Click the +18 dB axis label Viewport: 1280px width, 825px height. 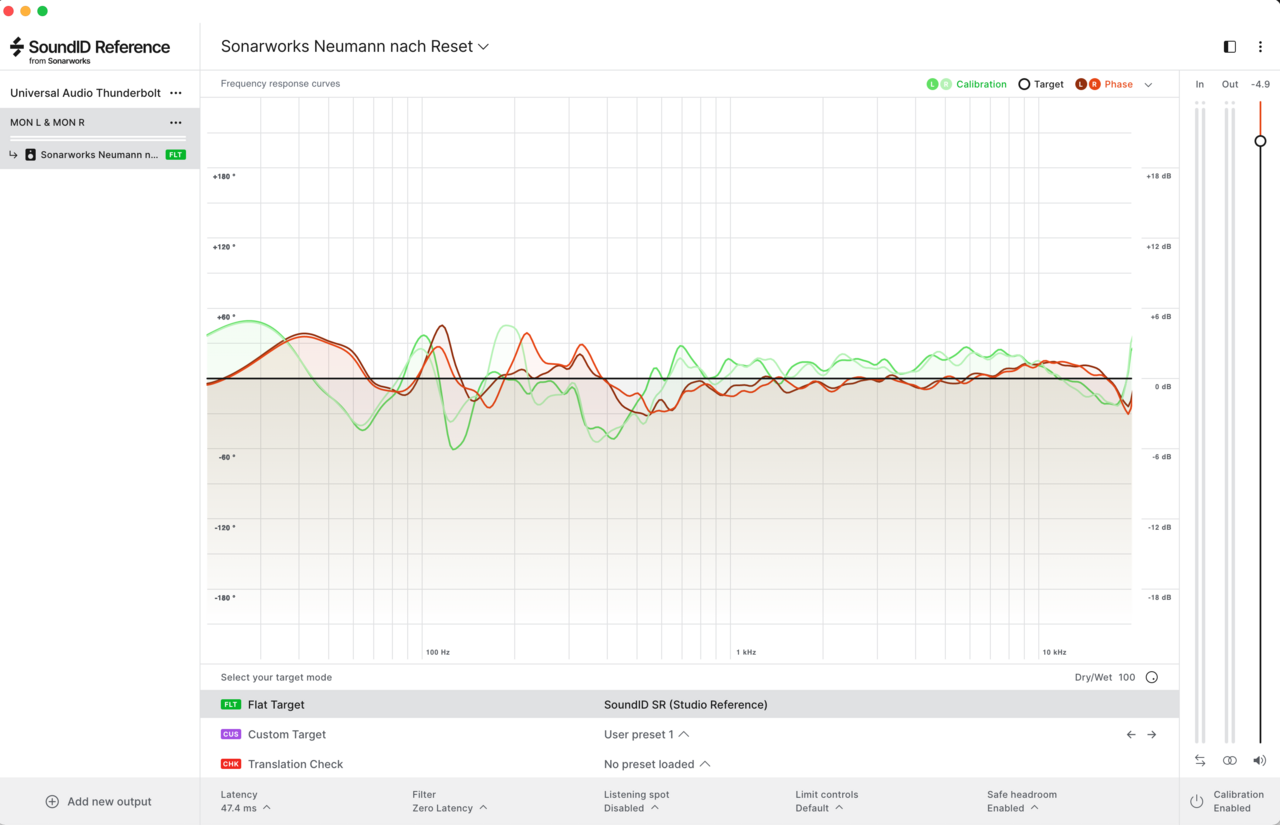(1158, 176)
